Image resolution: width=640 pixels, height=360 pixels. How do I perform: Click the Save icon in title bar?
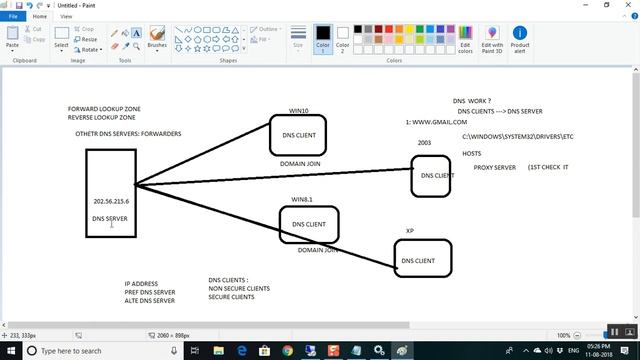(19, 5)
